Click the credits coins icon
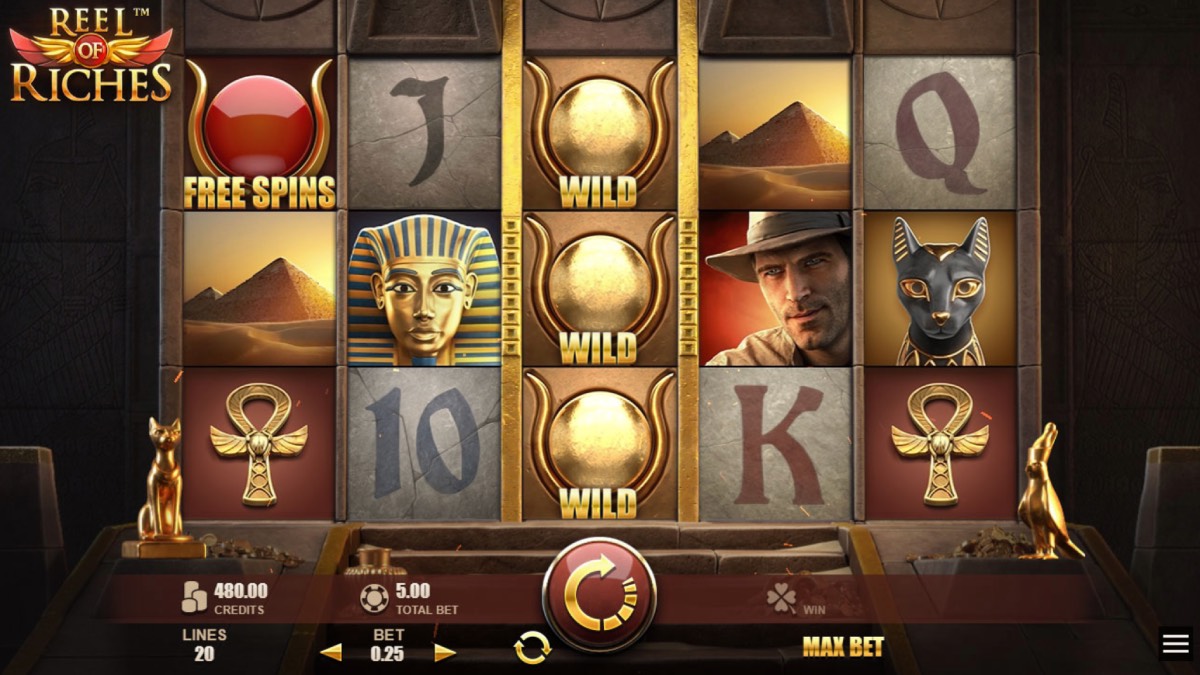Viewport: 1200px width, 675px height. 195,597
